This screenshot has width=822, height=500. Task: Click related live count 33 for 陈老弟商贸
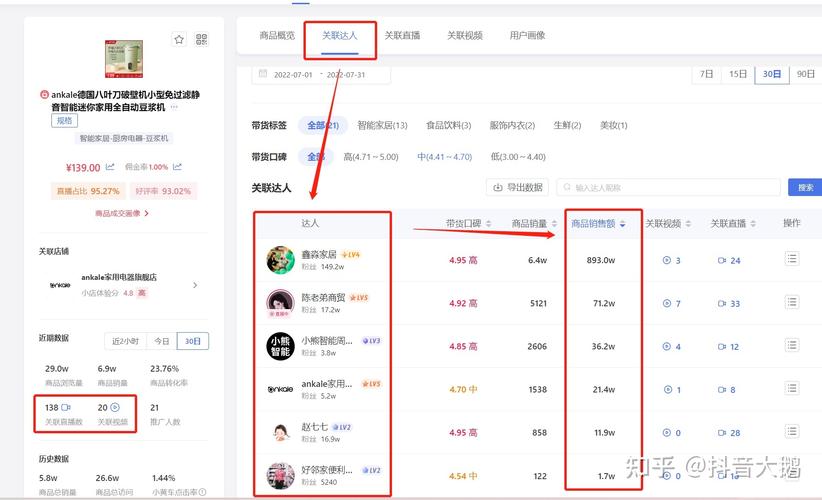point(729,303)
